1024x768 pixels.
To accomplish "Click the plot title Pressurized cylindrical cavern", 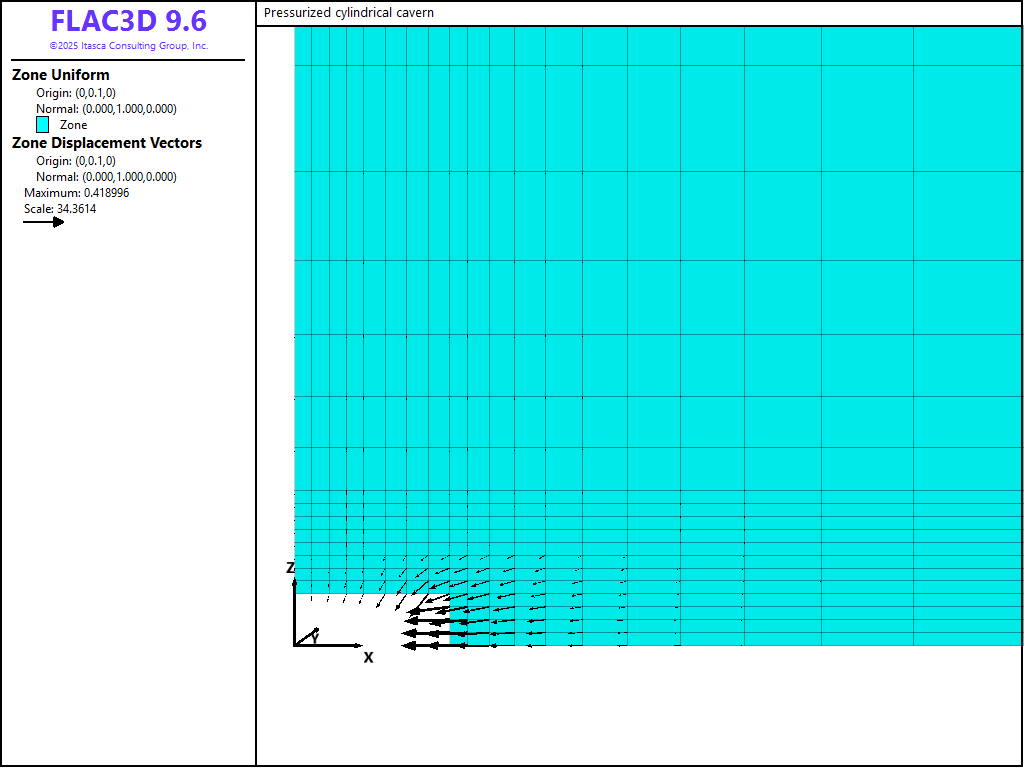I will click(349, 13).
